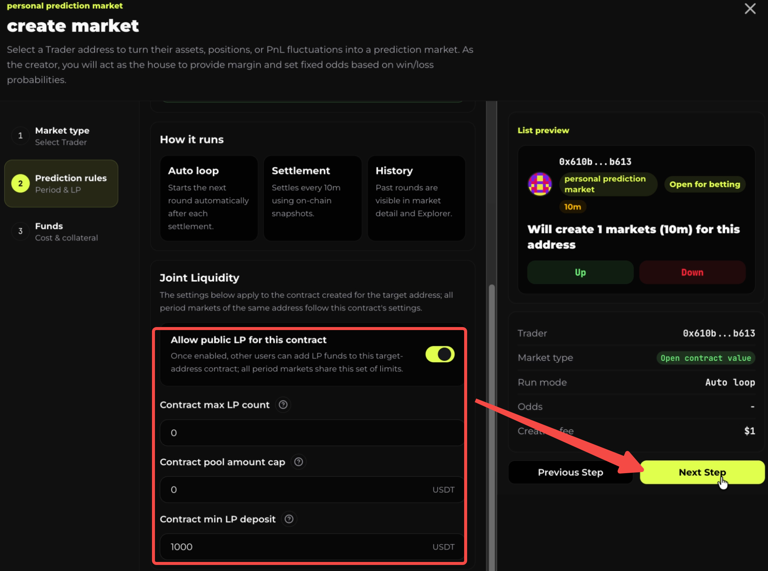
Task: Click the 'Auto loop' Run mode value
Action: pyautogui.click(x=730, y=382)
